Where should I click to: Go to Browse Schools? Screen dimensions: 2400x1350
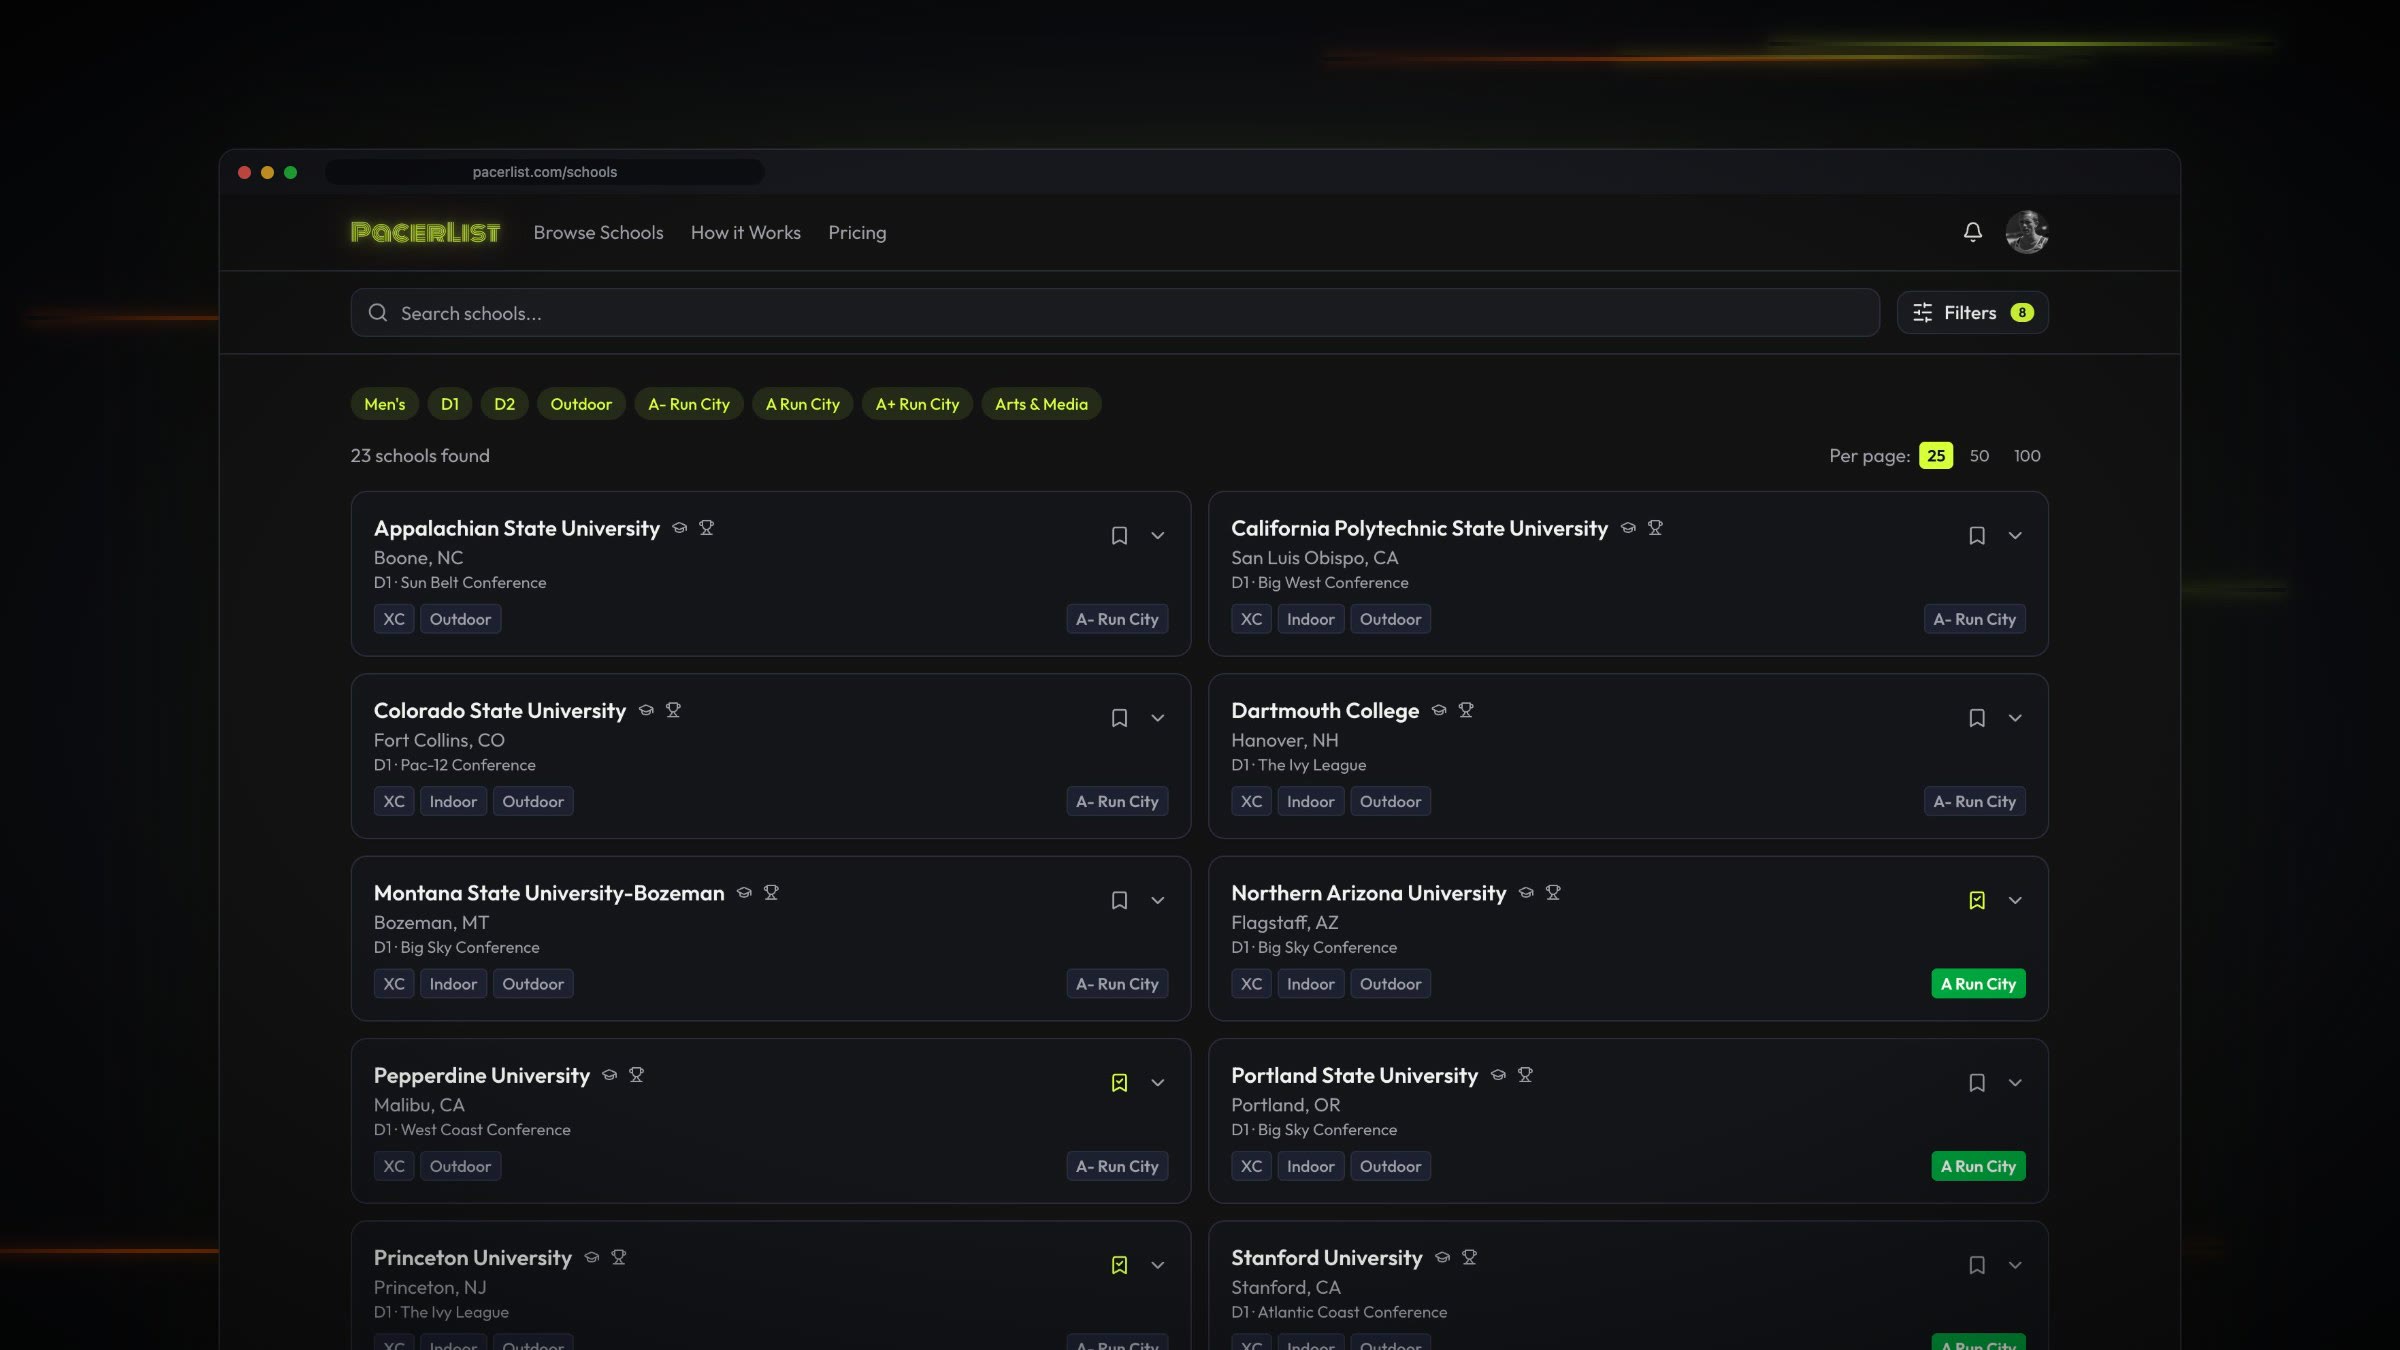click(598, 232)
